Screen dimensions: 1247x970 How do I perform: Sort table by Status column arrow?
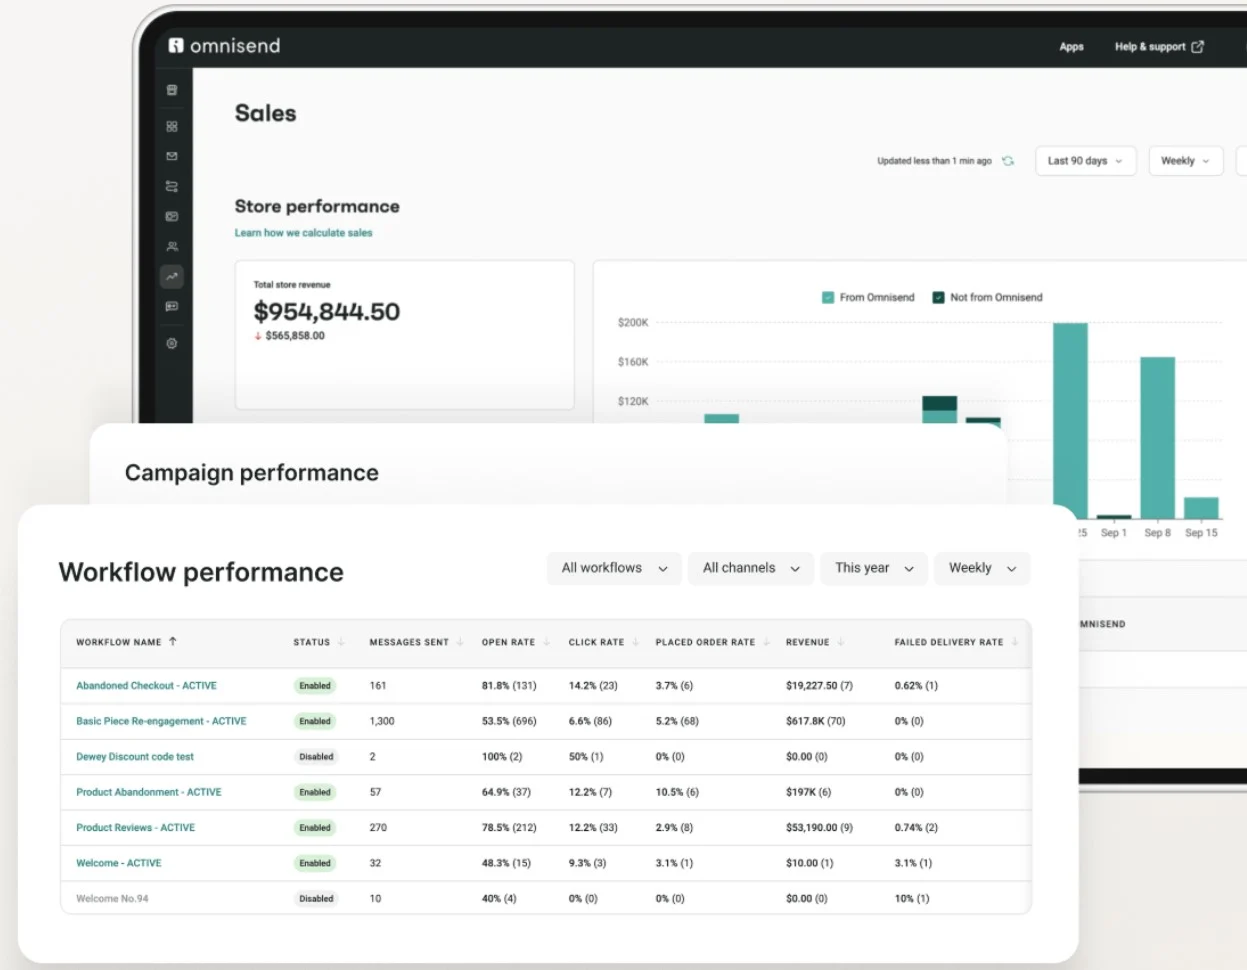[341, 642]
